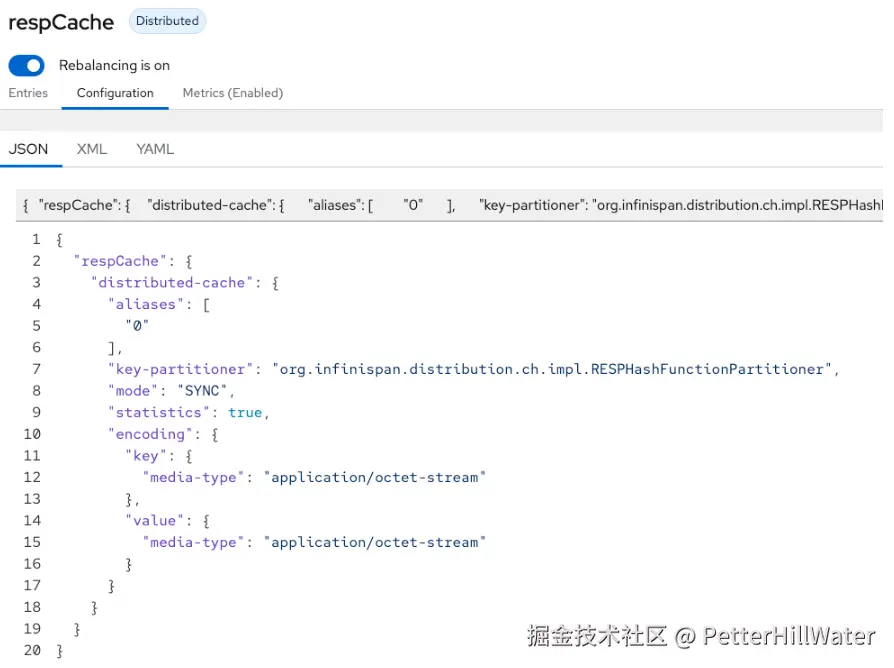
Task: Click the "key-partitioner" key on line 7
Action: 180,369
